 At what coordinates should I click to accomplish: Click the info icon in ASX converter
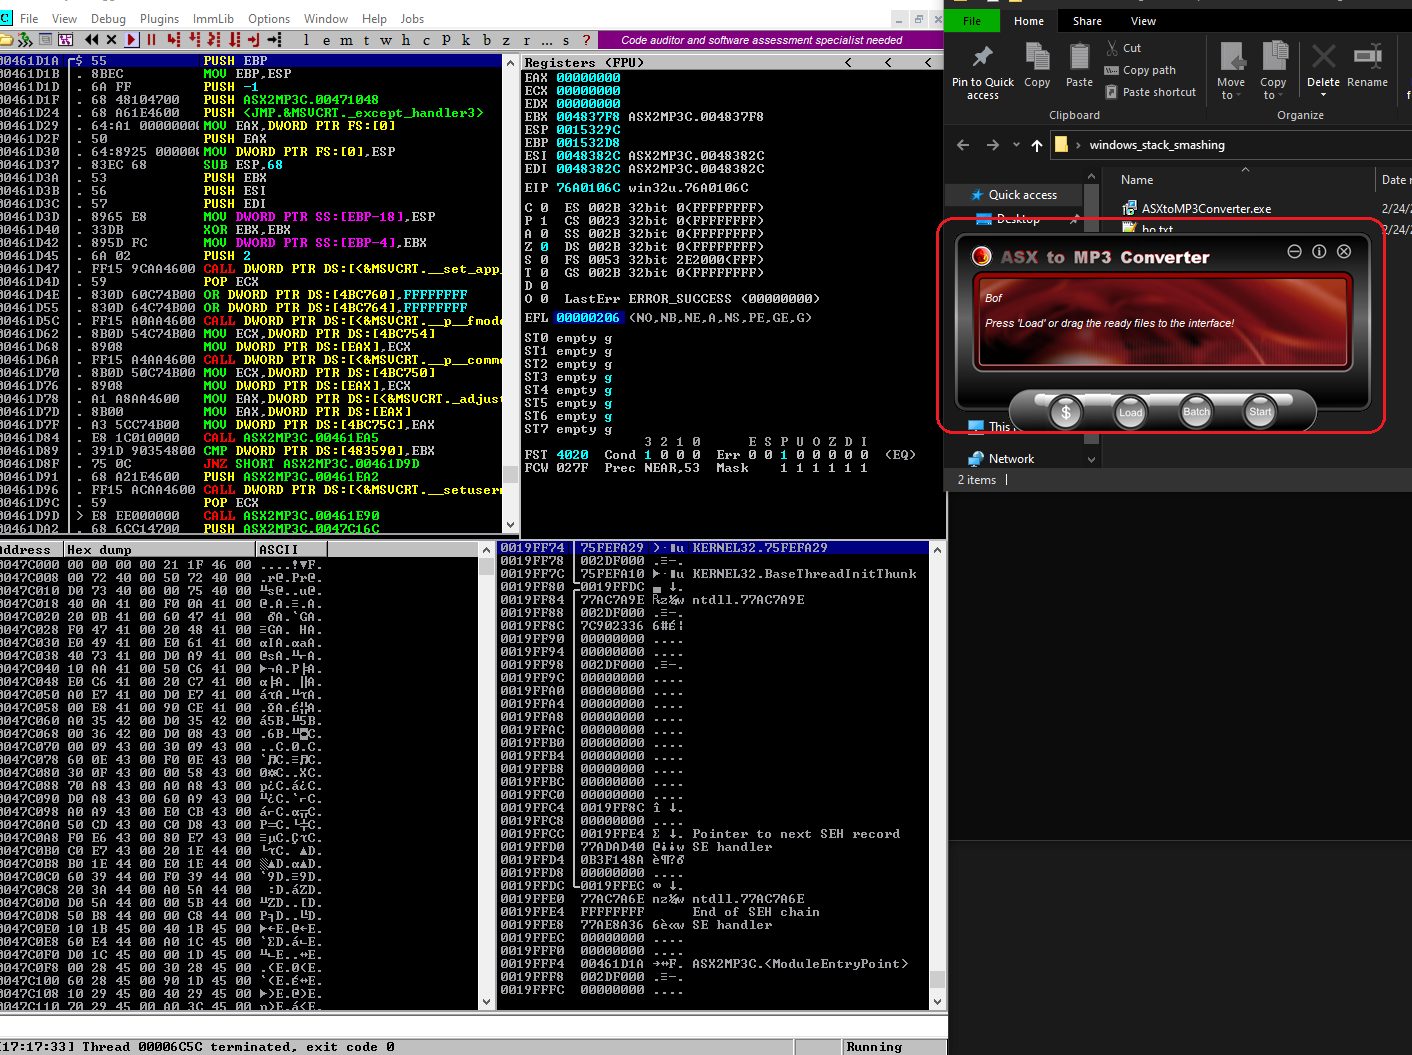[1319, 252]
